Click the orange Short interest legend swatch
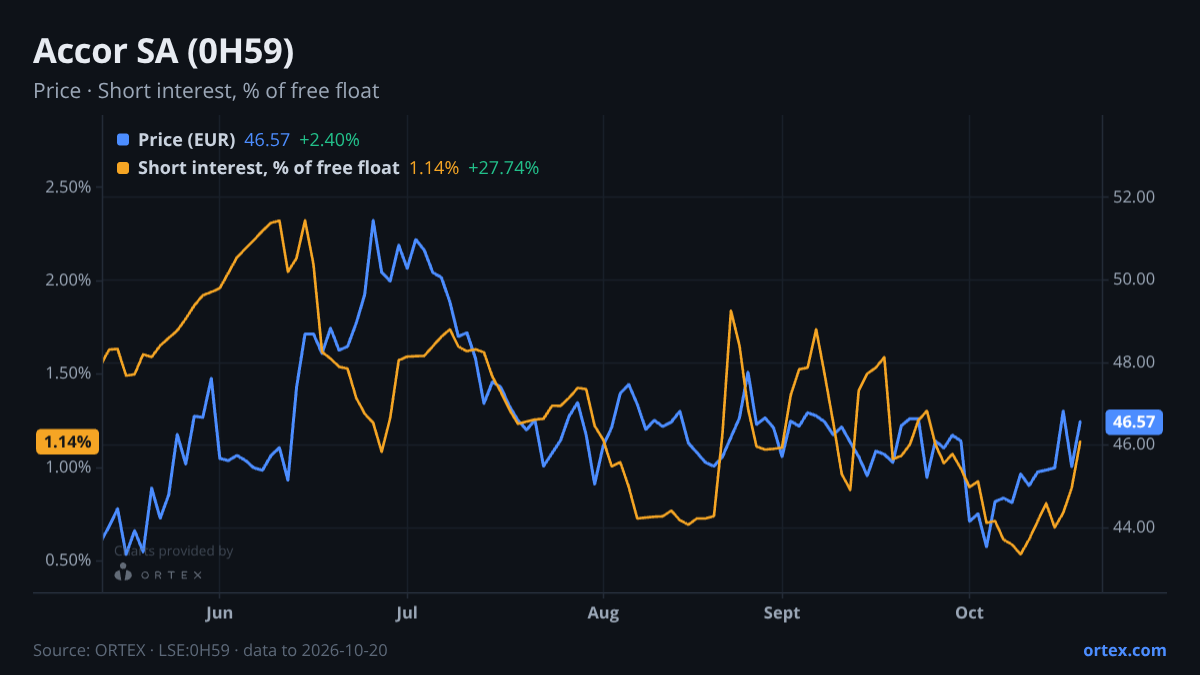 tap(123, 168)
